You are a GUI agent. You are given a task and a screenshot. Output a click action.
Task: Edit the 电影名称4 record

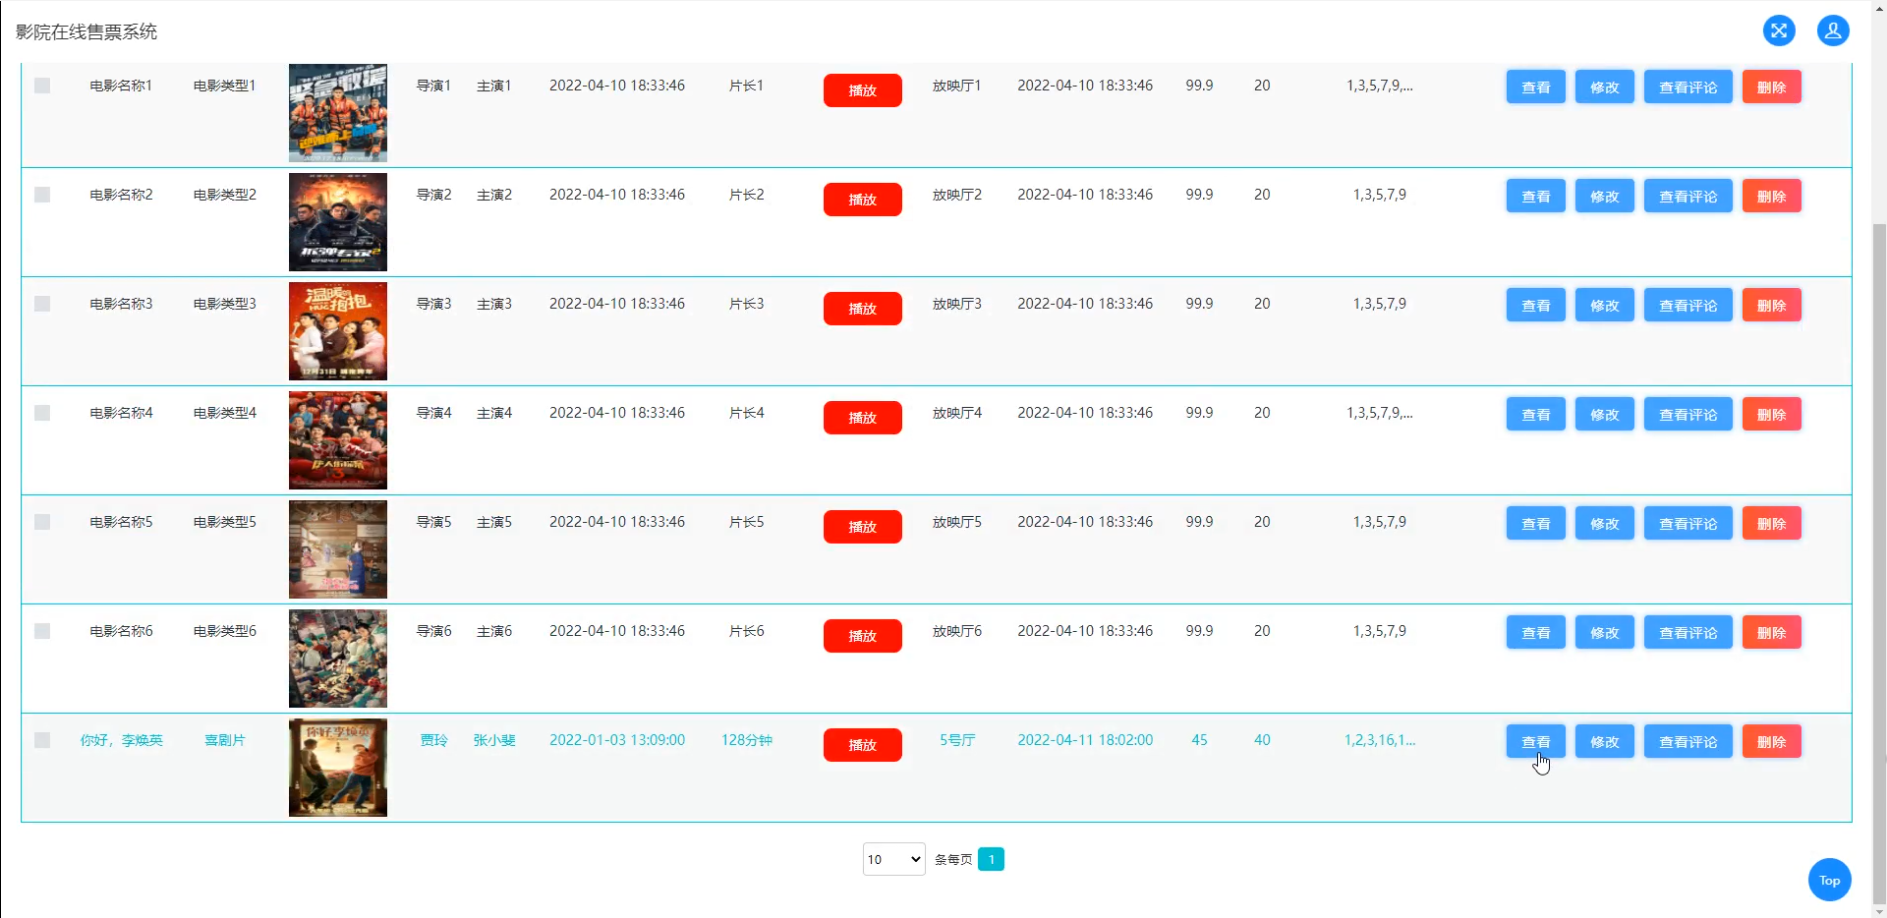point(1604,414)
